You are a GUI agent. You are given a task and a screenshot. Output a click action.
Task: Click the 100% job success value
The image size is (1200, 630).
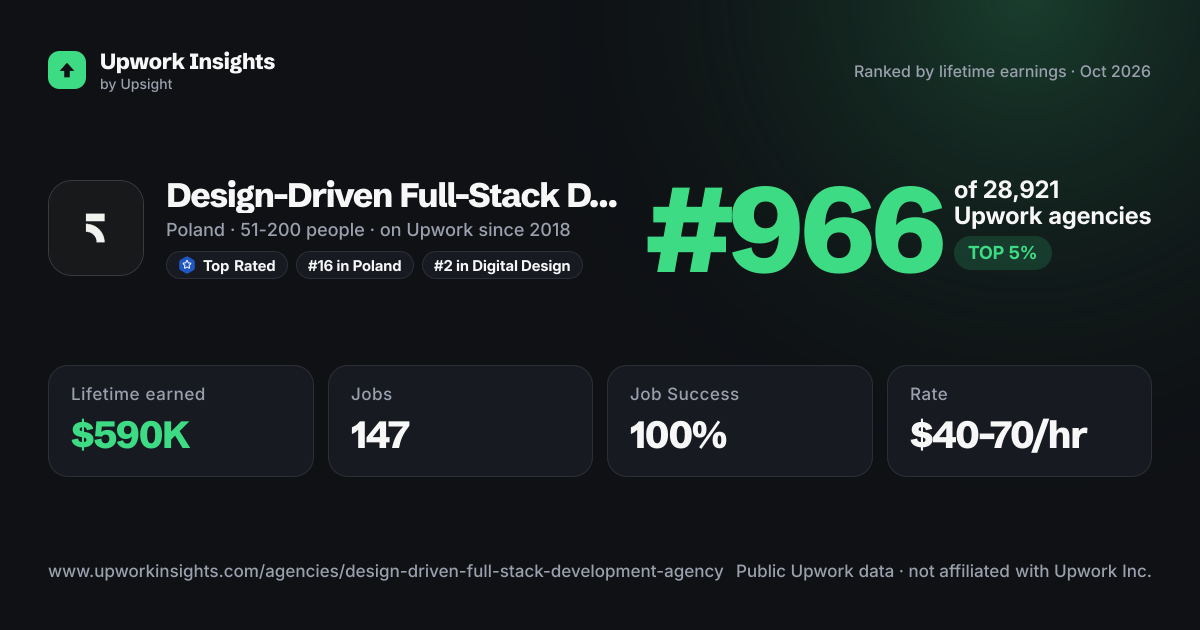[x=678, y=435]
